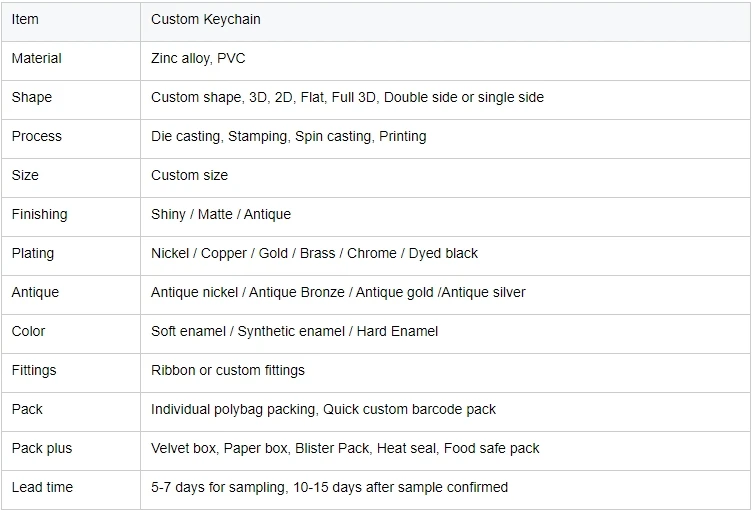The height and width of the screenshot is (510, 752).
Task: Click the 'Custom shape, 3D, 2D' value cell
Action: coord(347,98)
